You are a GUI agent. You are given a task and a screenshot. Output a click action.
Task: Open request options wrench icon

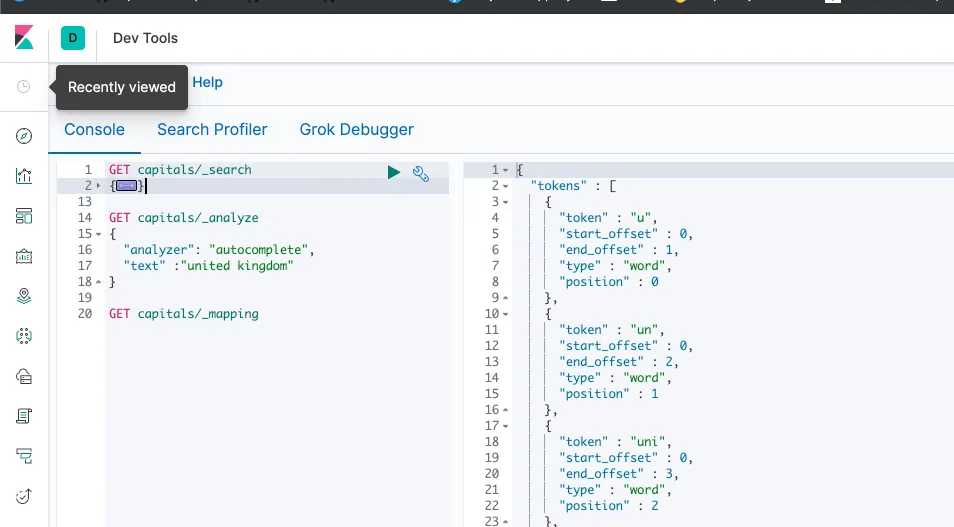click(420, 173)
